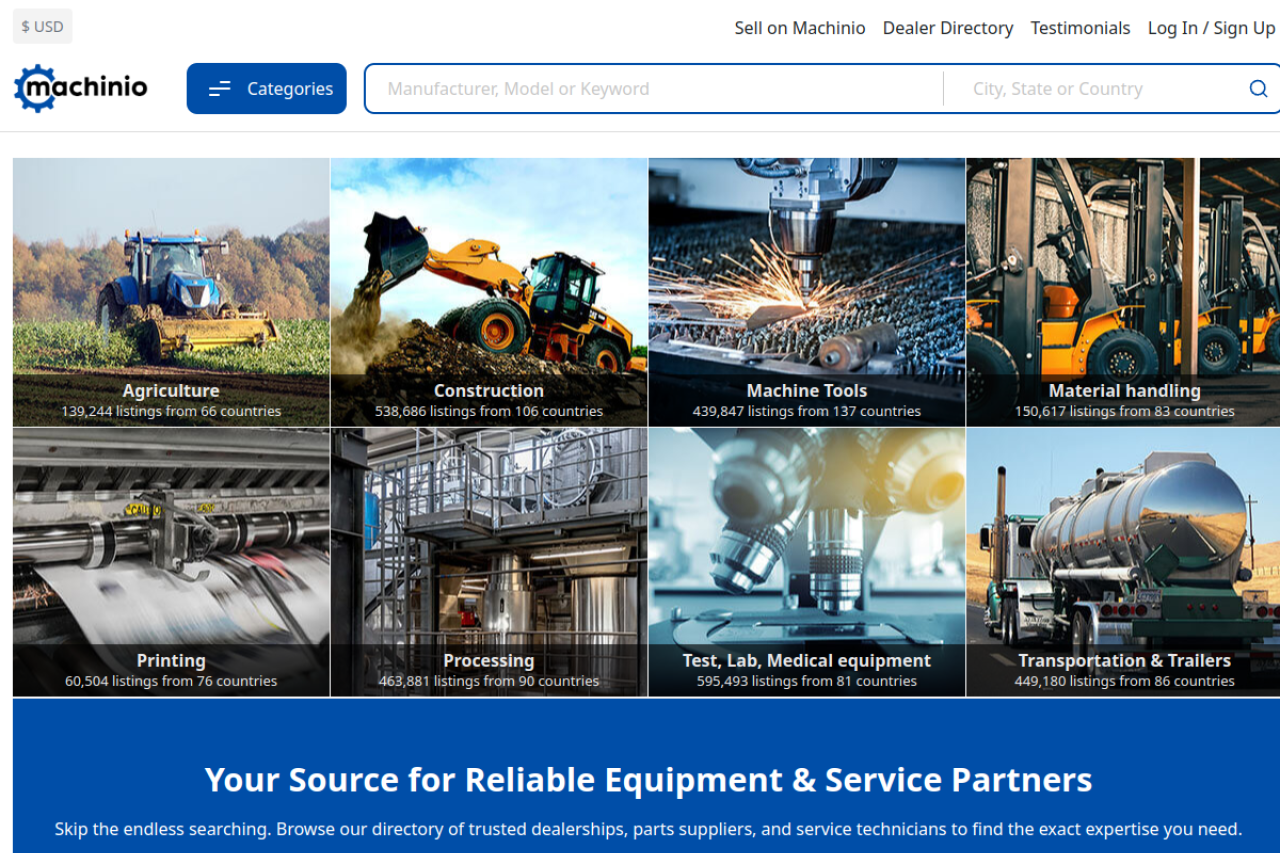Open the Printing category tile

(171, 562)
